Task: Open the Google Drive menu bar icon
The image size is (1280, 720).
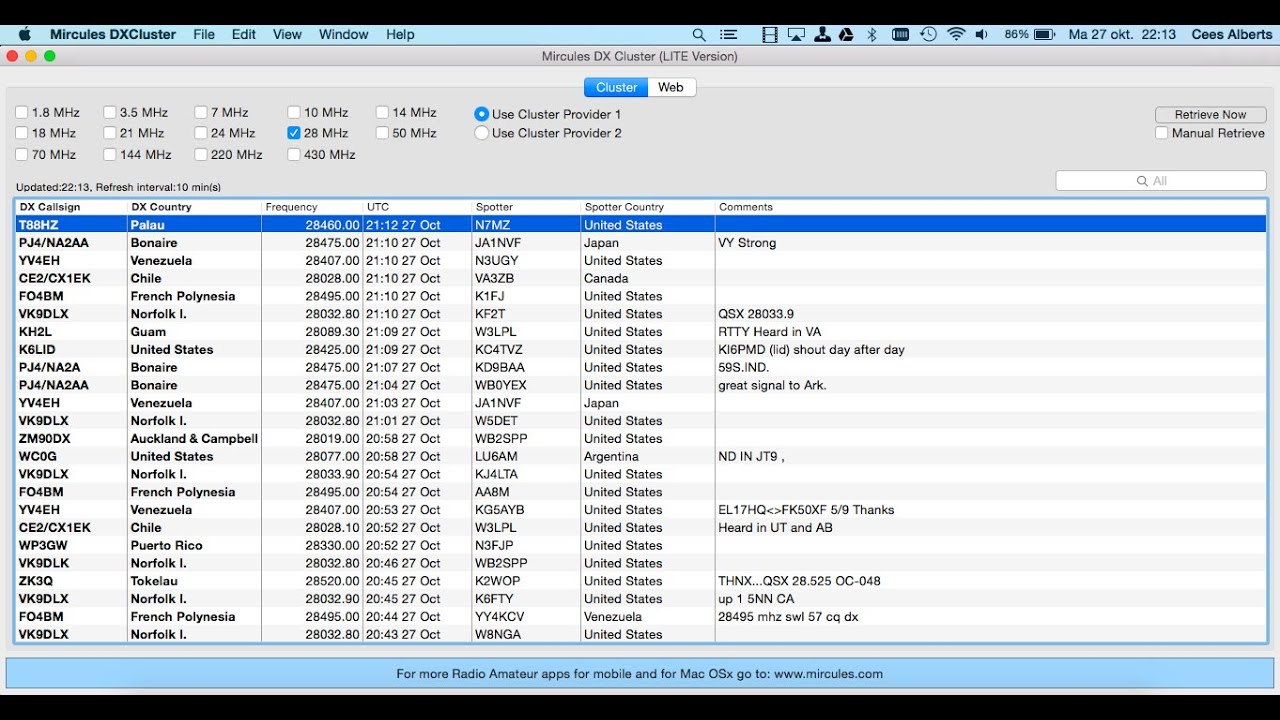Action: click(x=846, y=34)
